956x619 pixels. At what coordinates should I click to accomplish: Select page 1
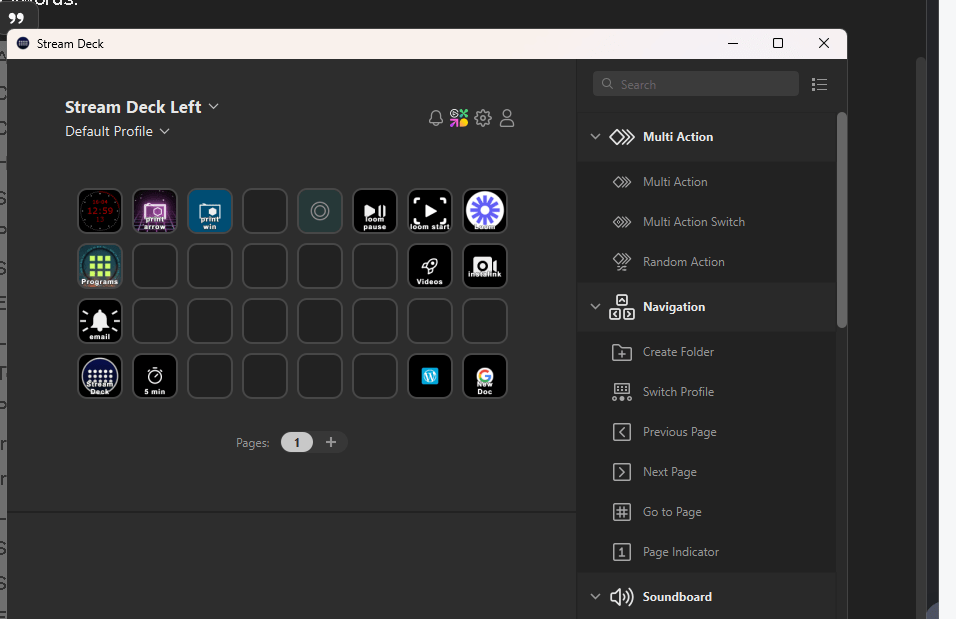tap(297, 442)
